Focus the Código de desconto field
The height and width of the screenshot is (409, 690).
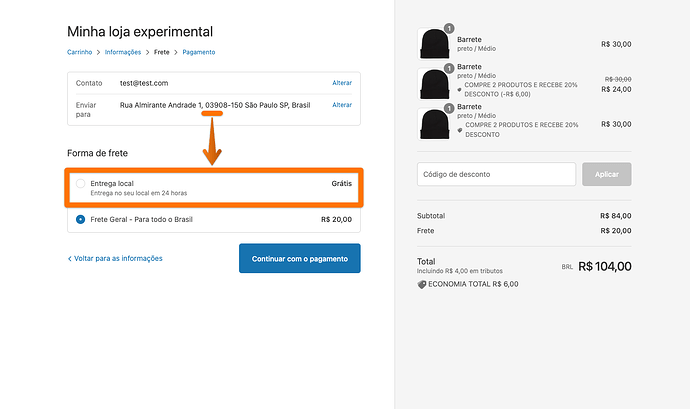click(496, 174)
